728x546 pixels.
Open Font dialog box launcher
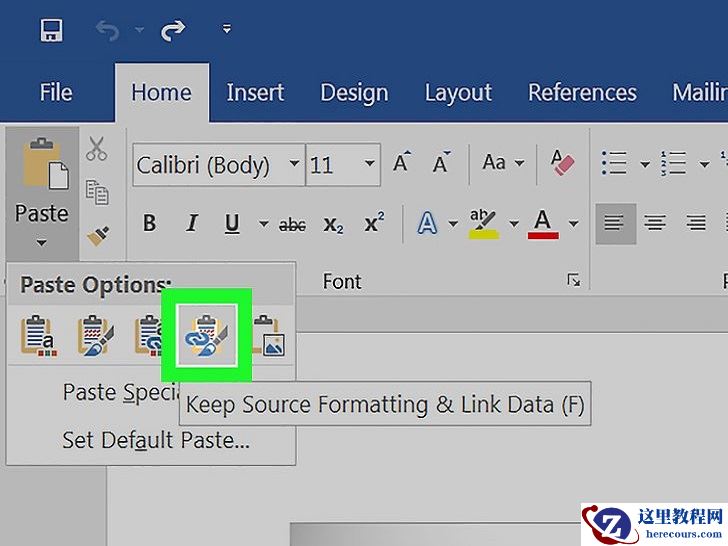pos(574,280)
